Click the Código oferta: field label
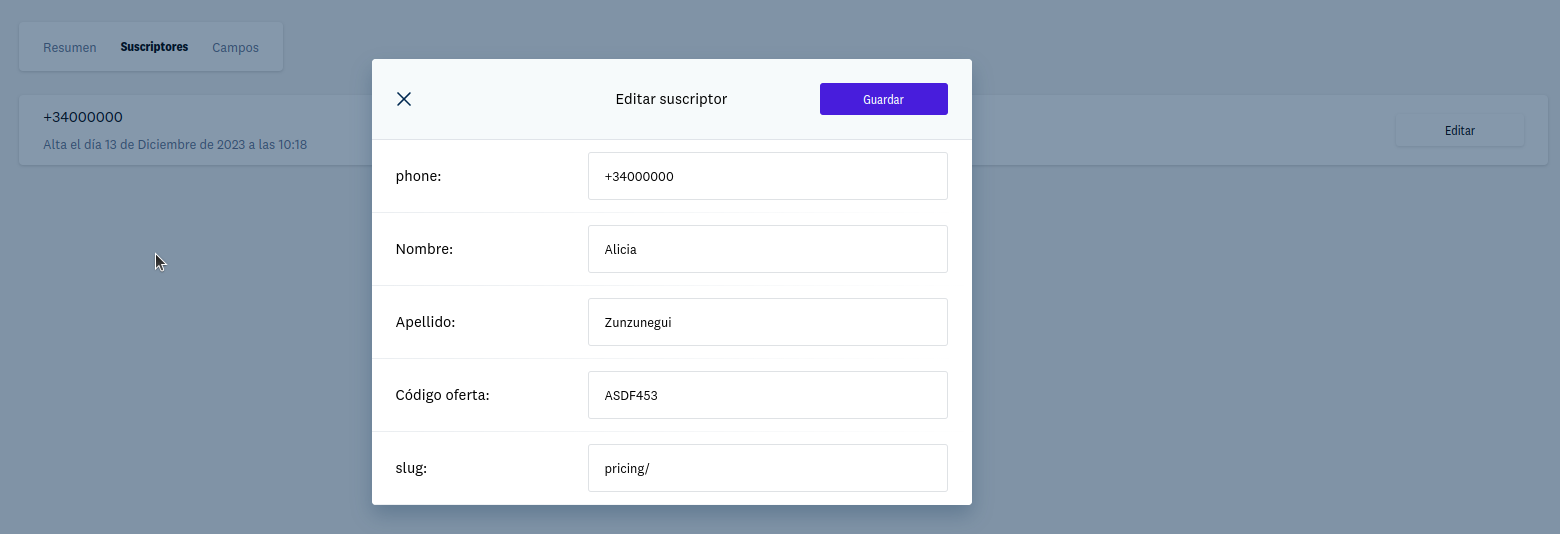Screen dimensions: 1560x534 click(x=442, y=395)
